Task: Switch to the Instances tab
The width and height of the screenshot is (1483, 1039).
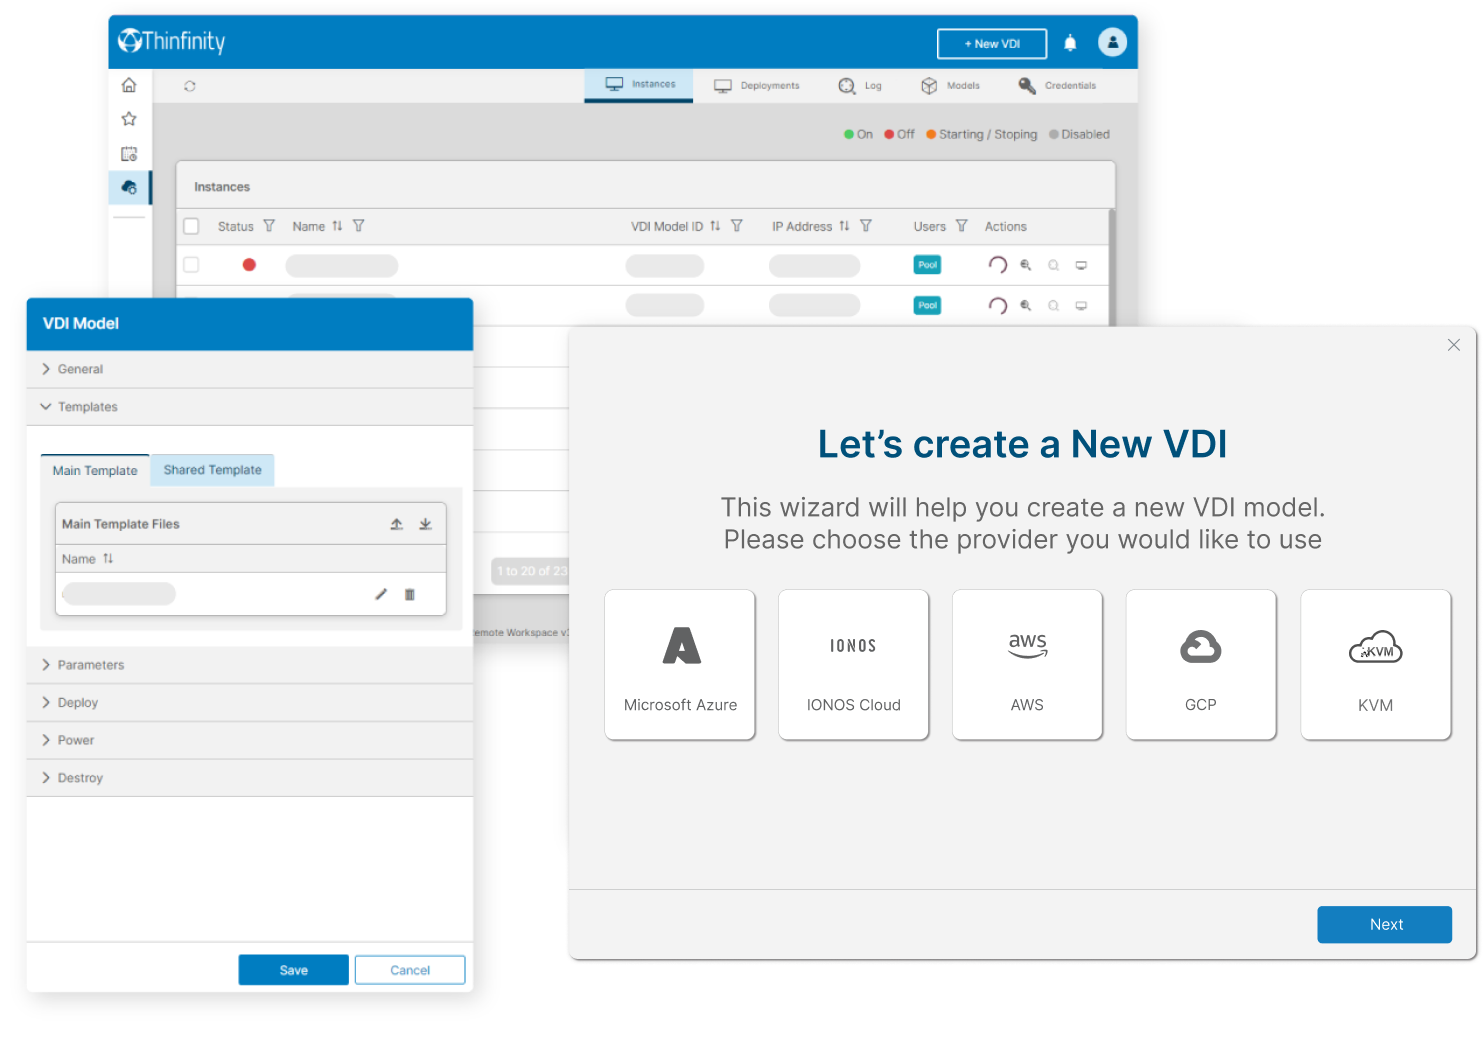Action: tap(639, 85)
